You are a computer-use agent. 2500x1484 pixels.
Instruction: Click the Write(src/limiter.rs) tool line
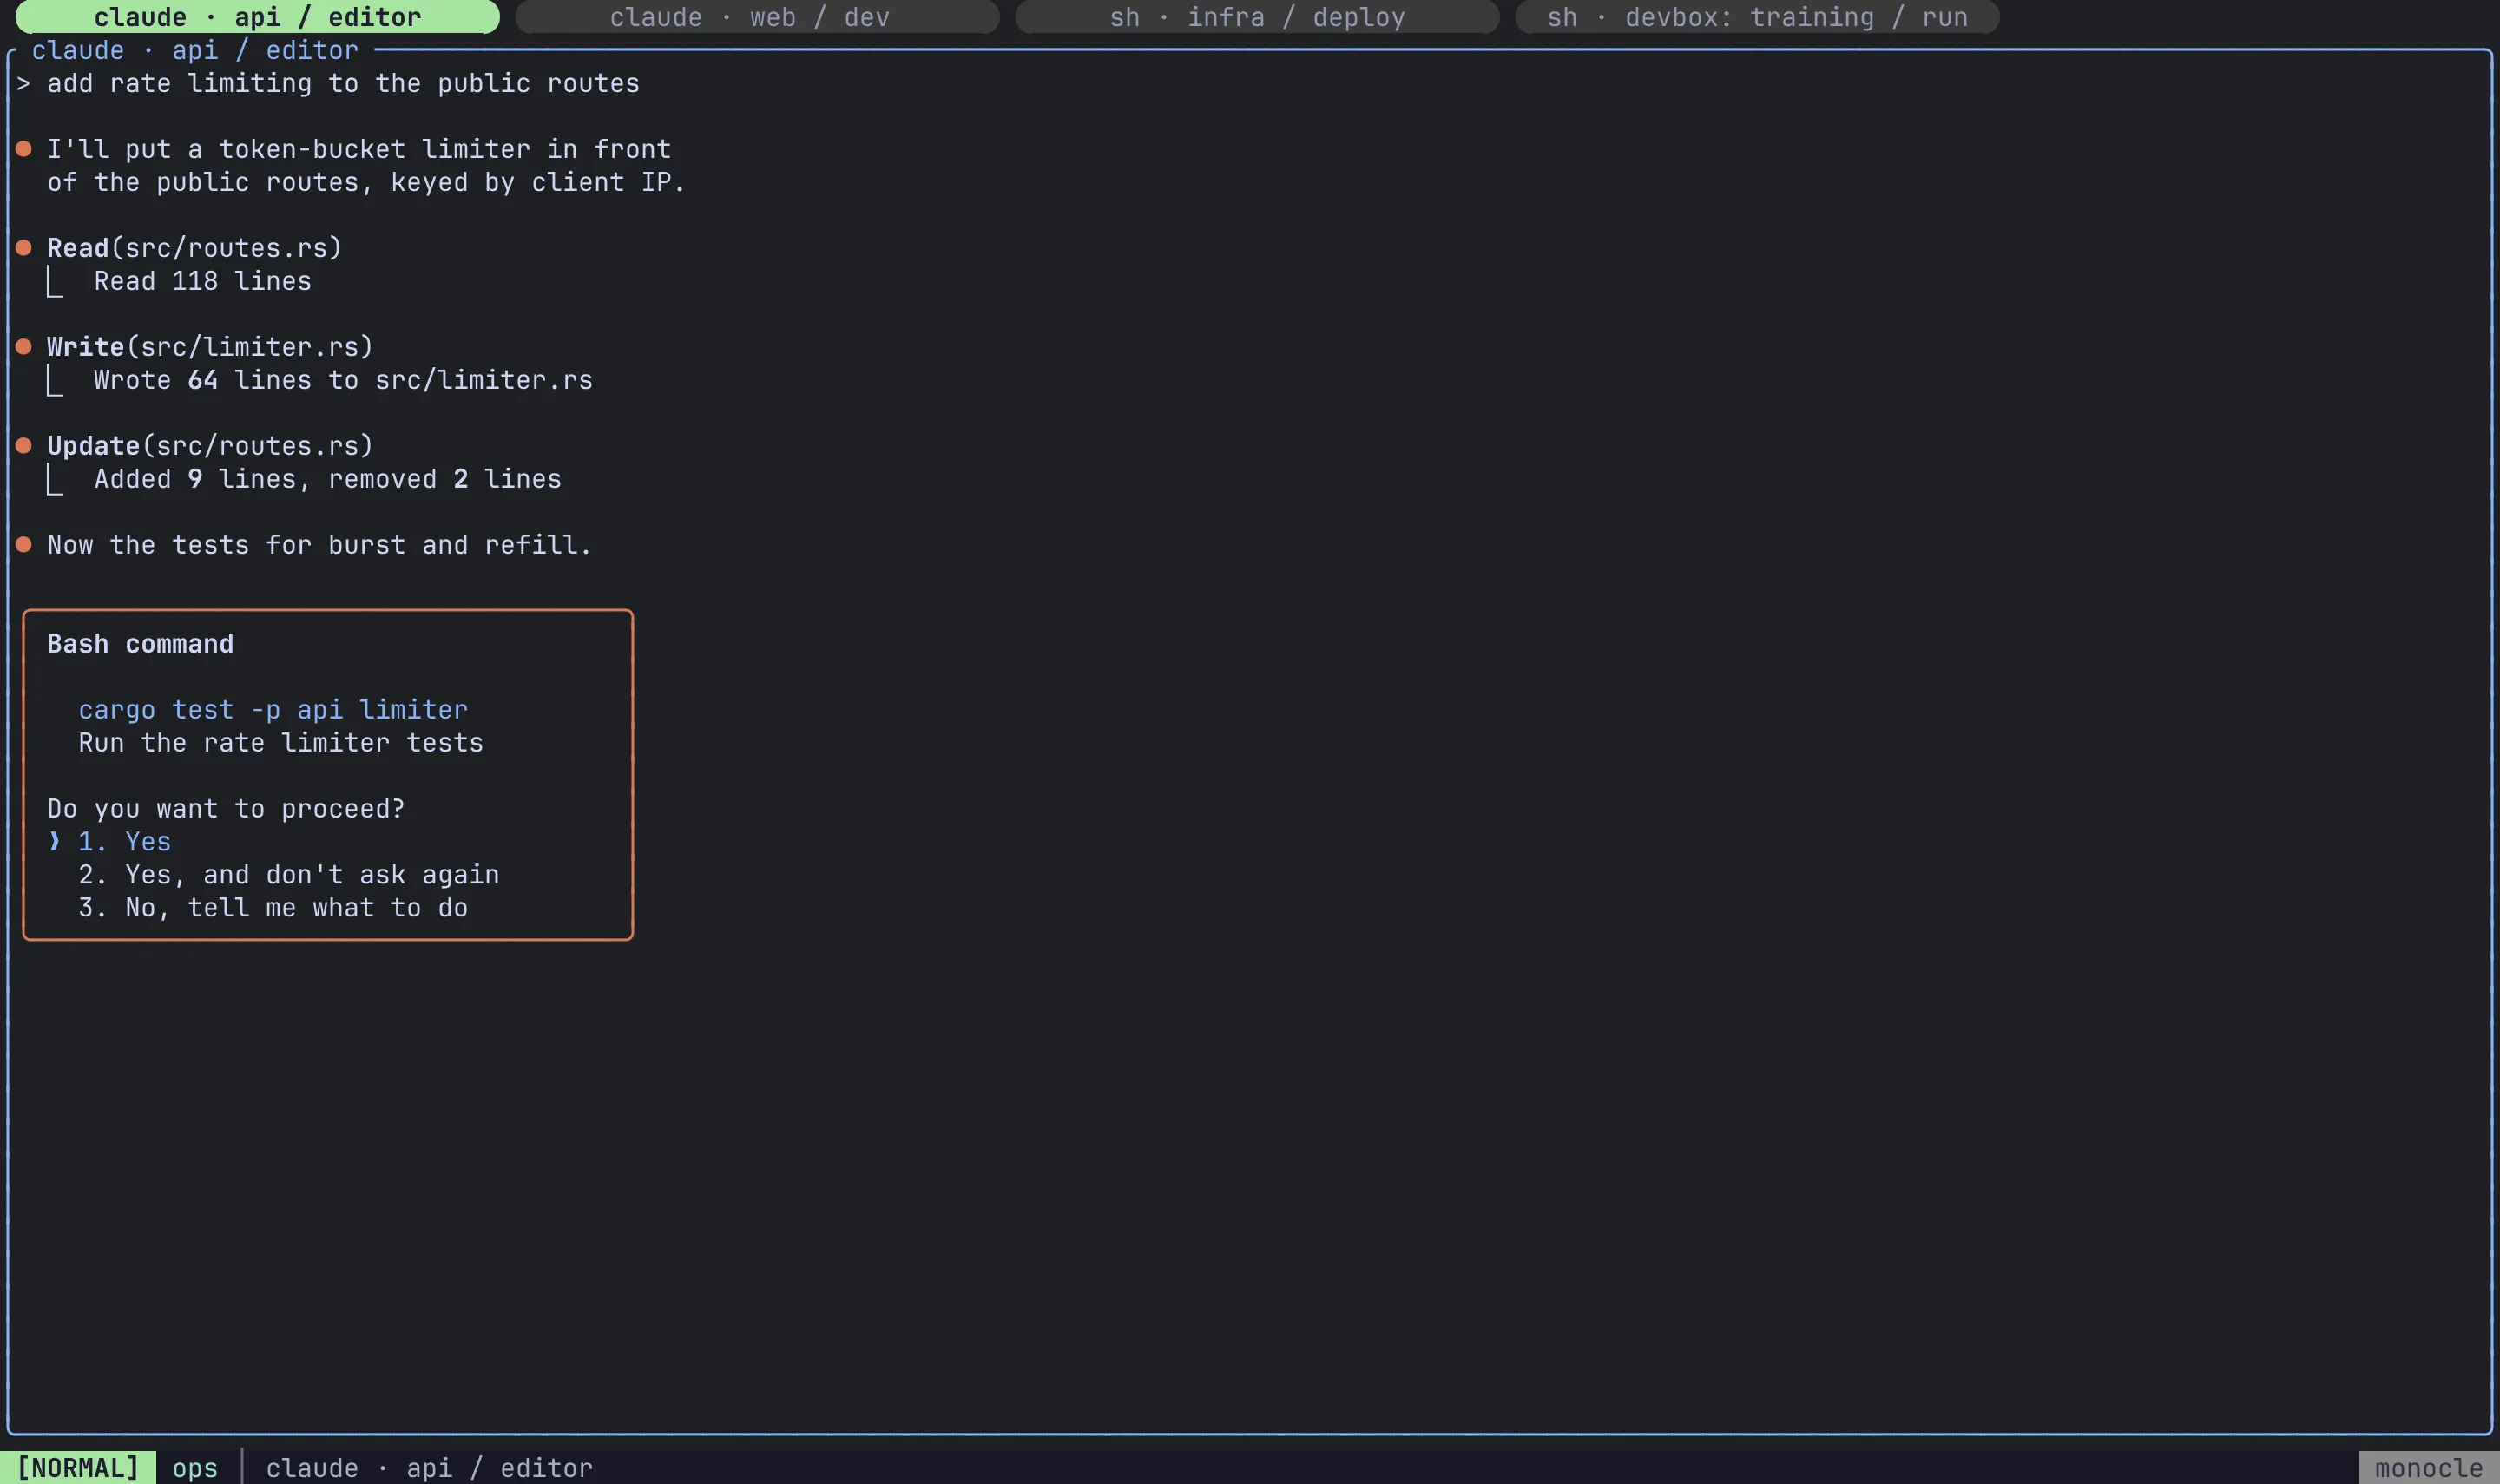[210, 347]
